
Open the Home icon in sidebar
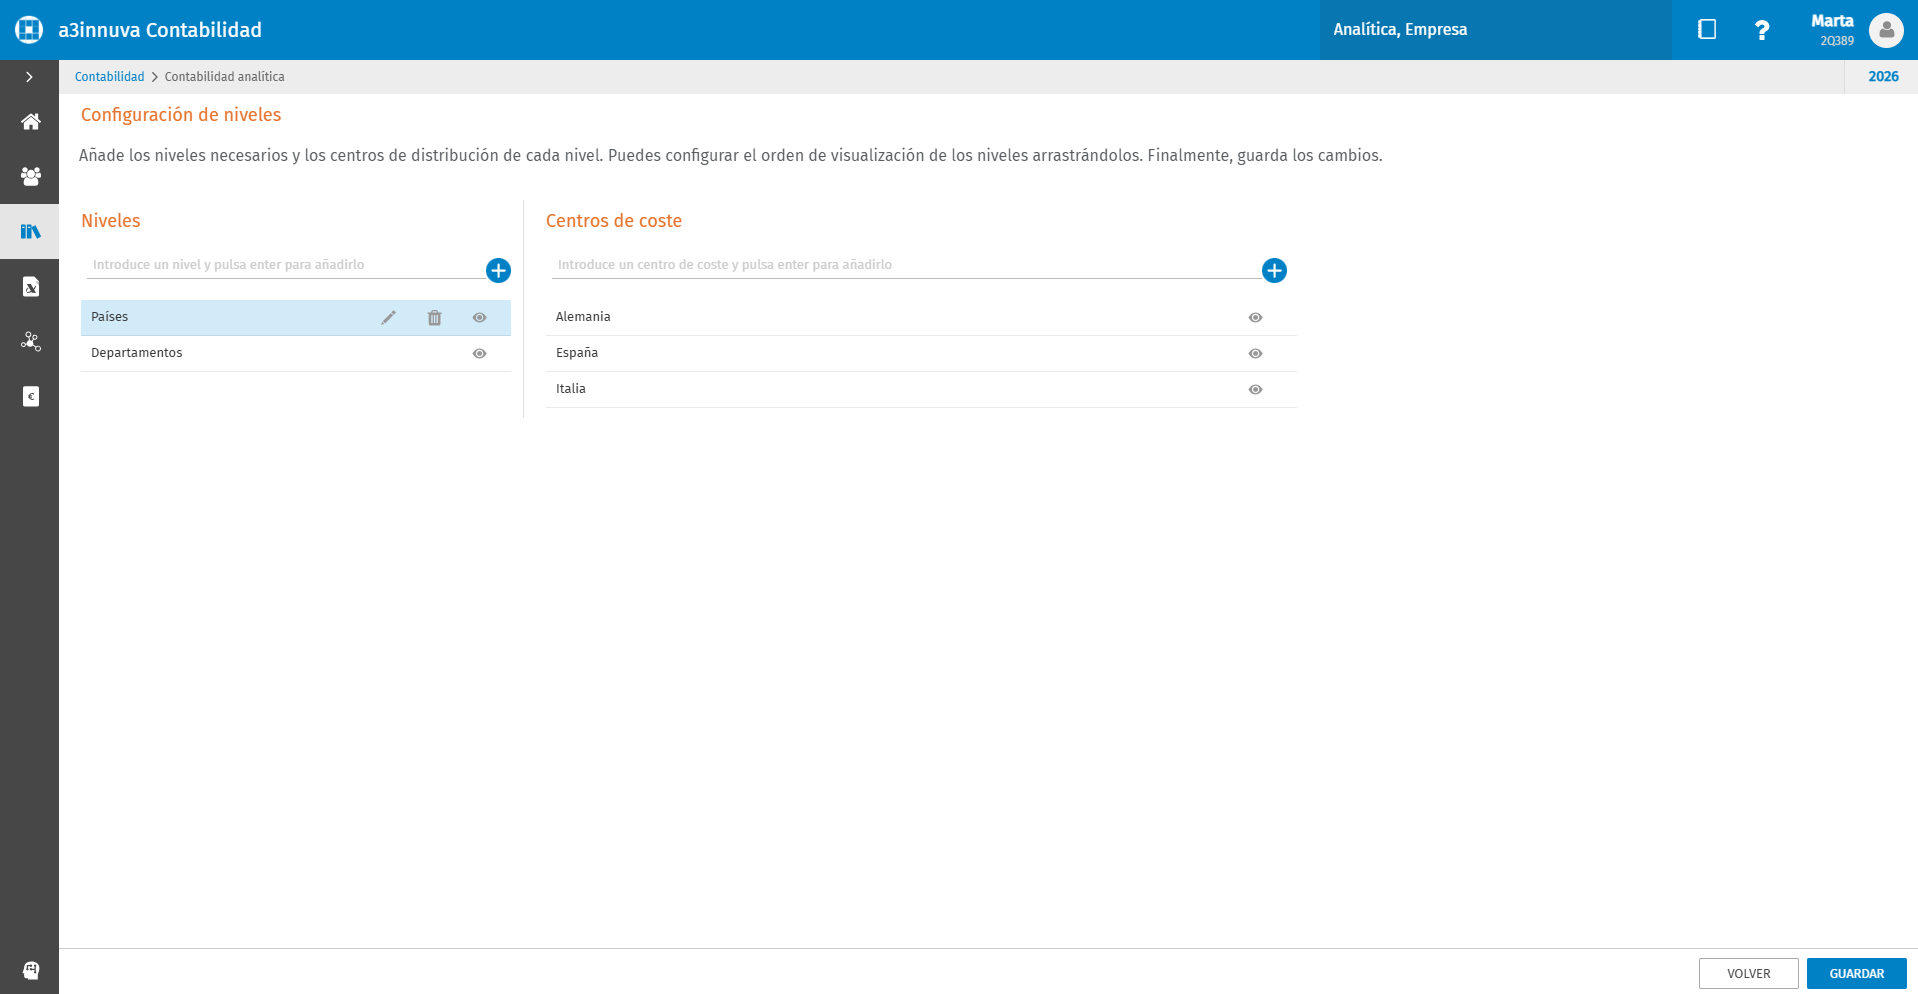(x=30, y=122)
